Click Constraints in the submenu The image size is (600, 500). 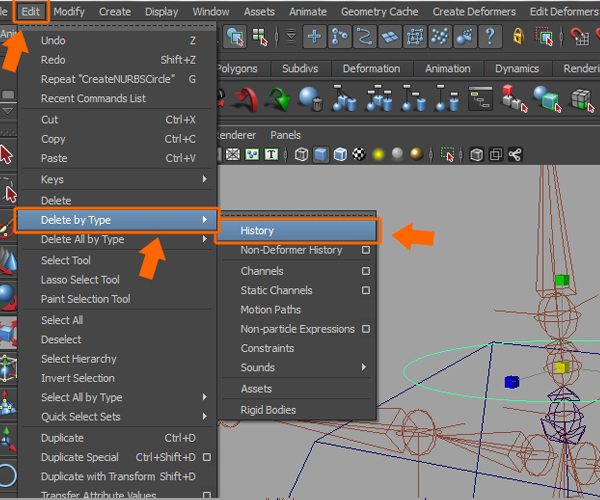(297, 348)
